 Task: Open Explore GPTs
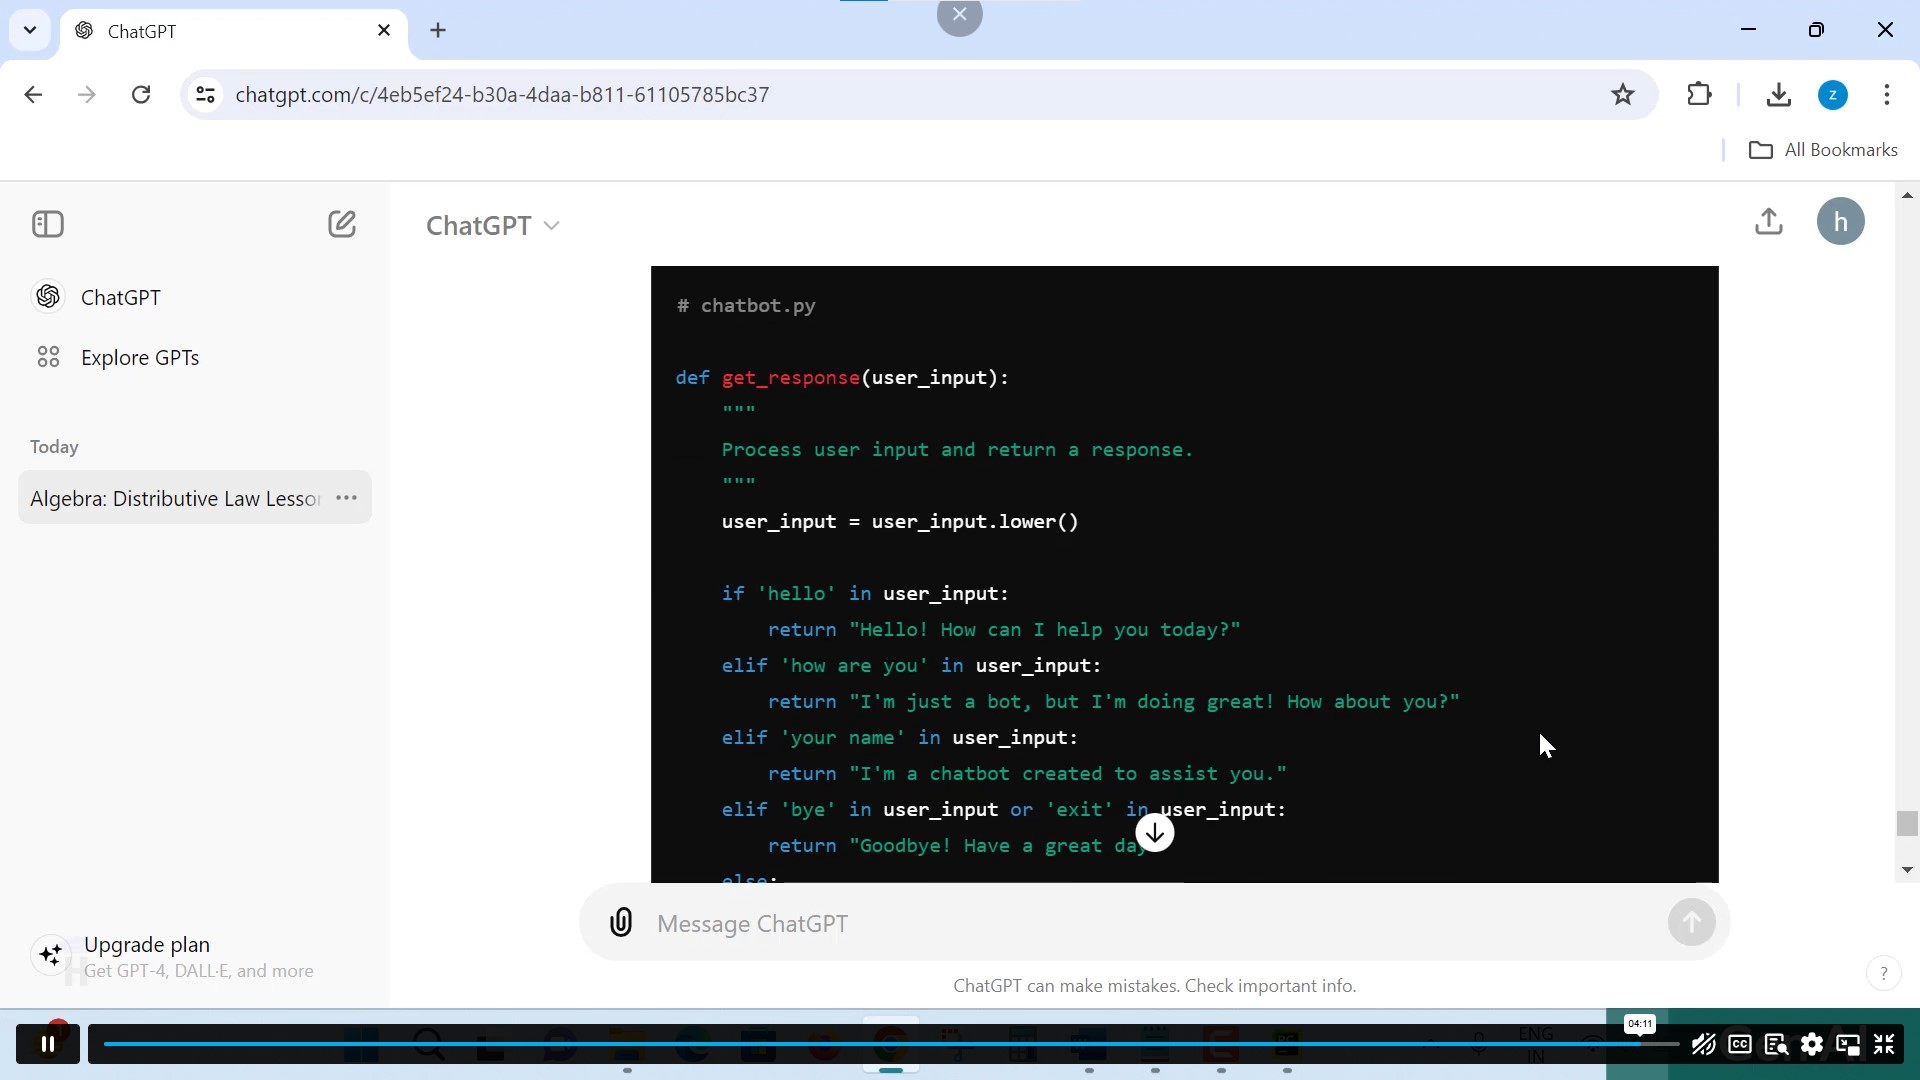point(137,357)
